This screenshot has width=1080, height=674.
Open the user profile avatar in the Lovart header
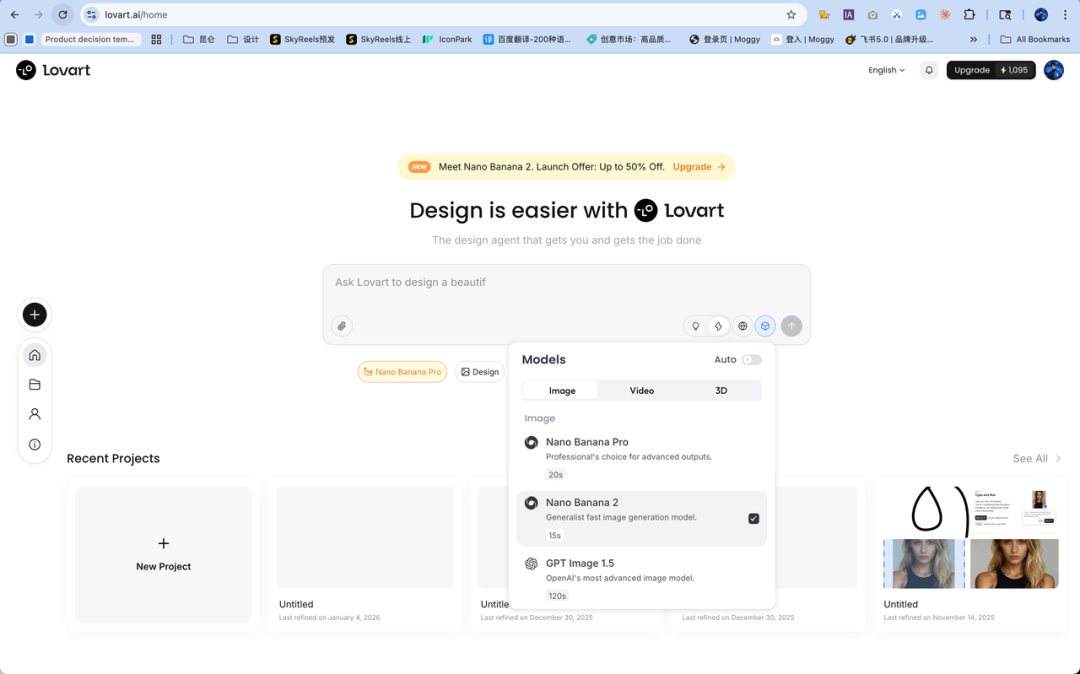coord(1053,70)
